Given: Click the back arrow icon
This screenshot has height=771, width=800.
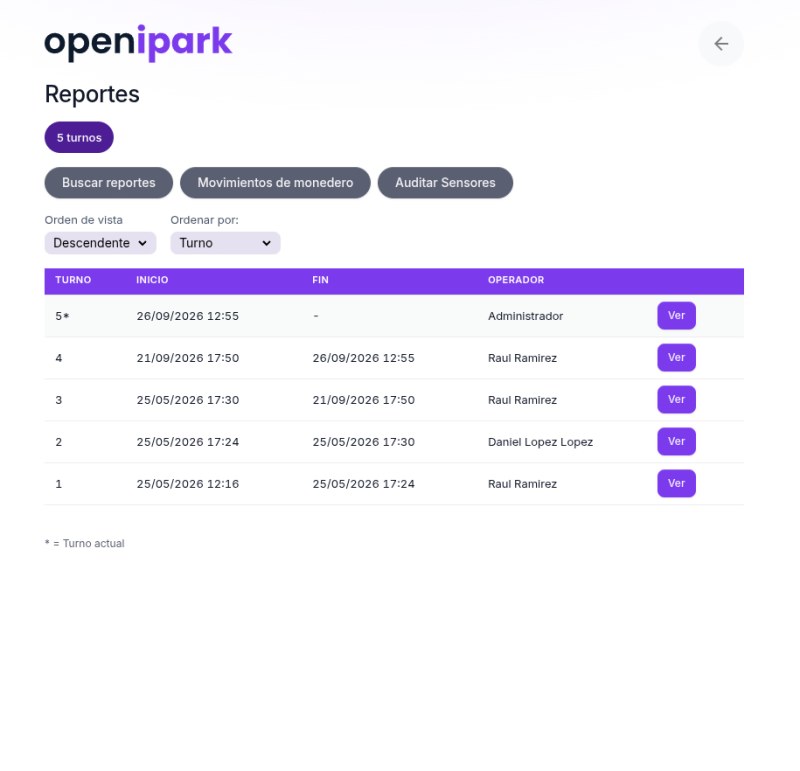Looking at the screenshot, I should [x=720, y=44].
